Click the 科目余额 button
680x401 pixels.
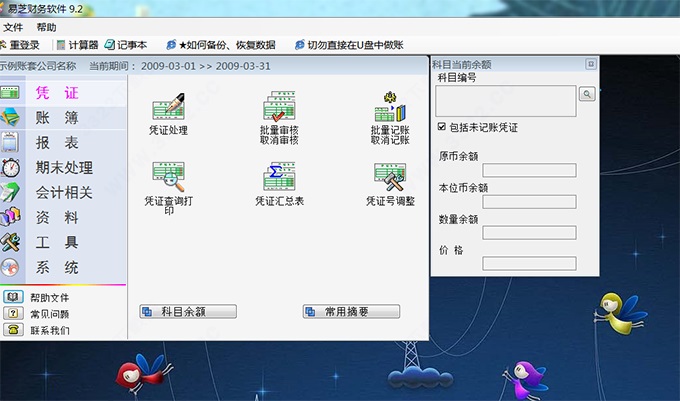tap(188, 311)
